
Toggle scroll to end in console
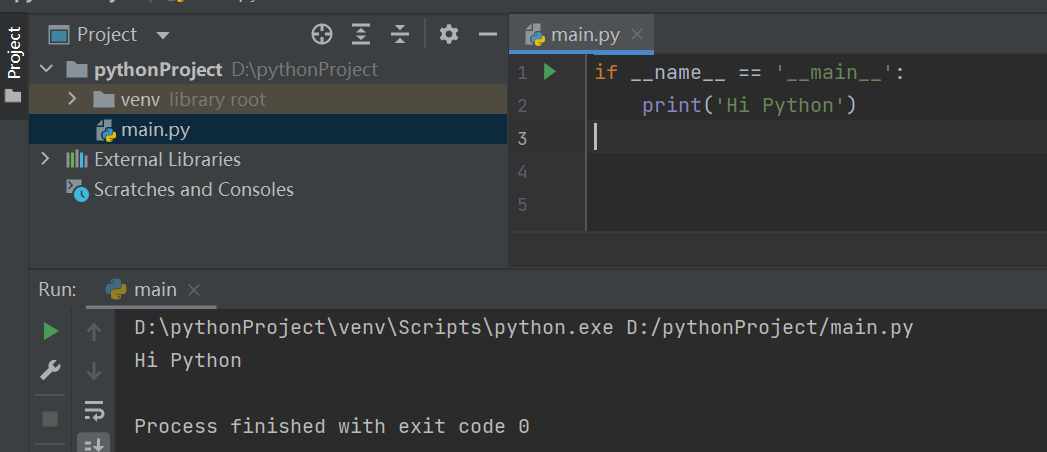(x=94, y=443)
